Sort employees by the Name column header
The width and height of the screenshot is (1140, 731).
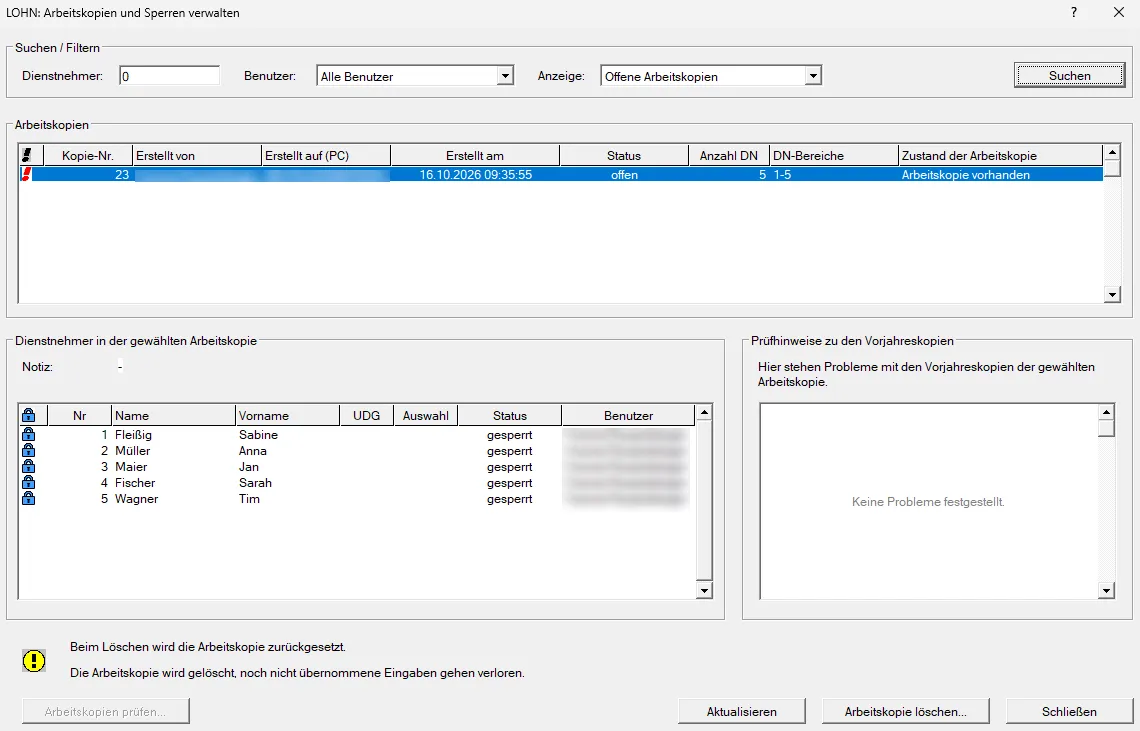(x=174, y=415)
